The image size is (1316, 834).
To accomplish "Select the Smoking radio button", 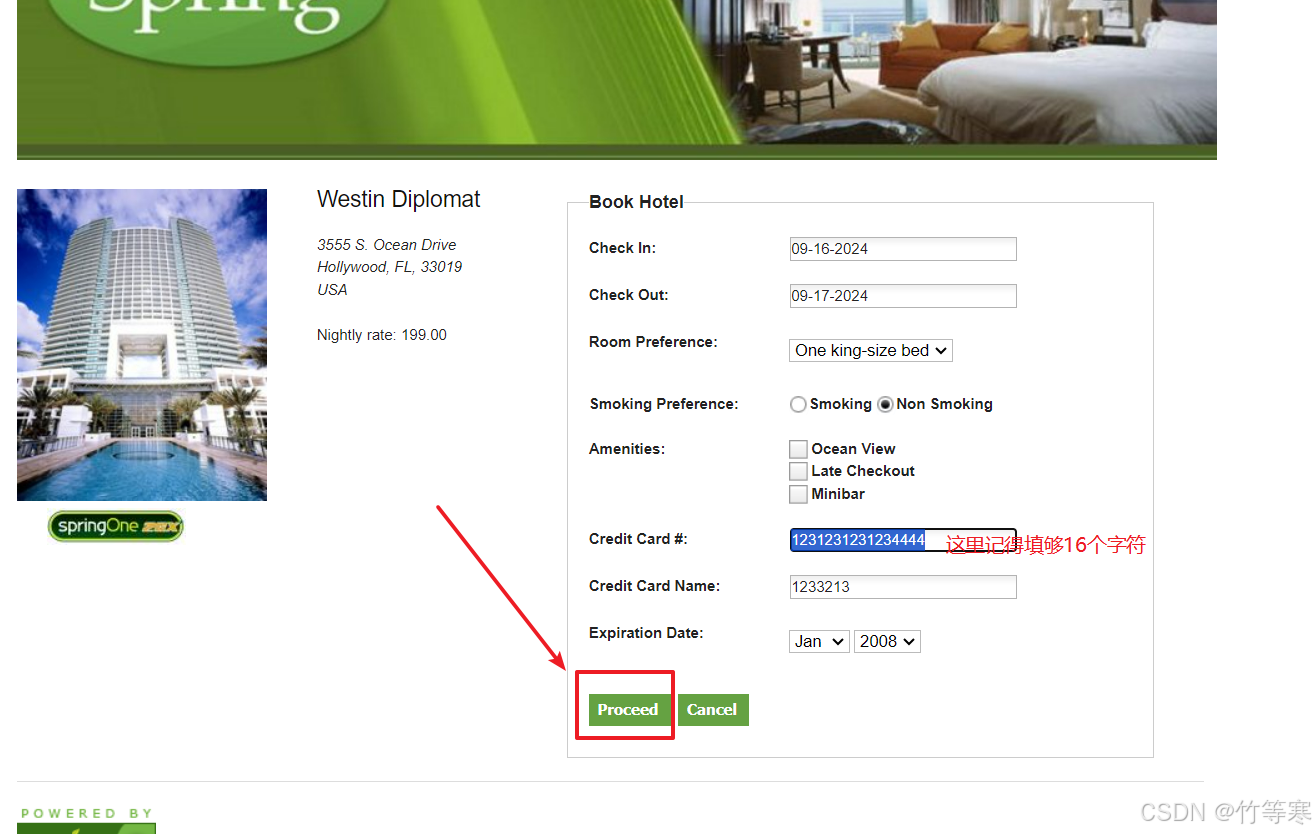I will 798,404.
